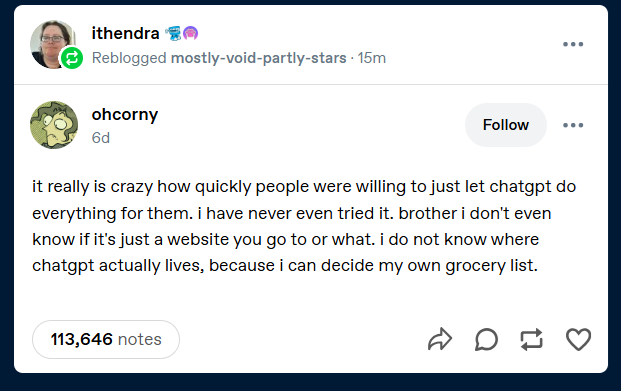Open the 15m reblog timestamp
The width and height of the screenshot is (621, 391).
coord(371,58)
